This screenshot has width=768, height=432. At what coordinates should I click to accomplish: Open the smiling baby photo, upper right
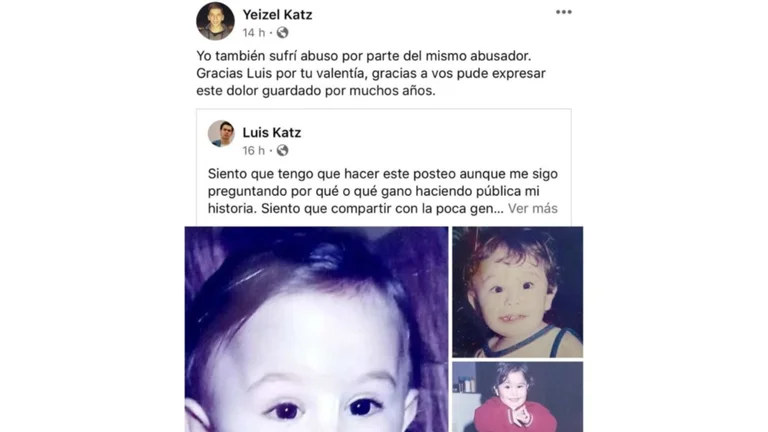517,292
